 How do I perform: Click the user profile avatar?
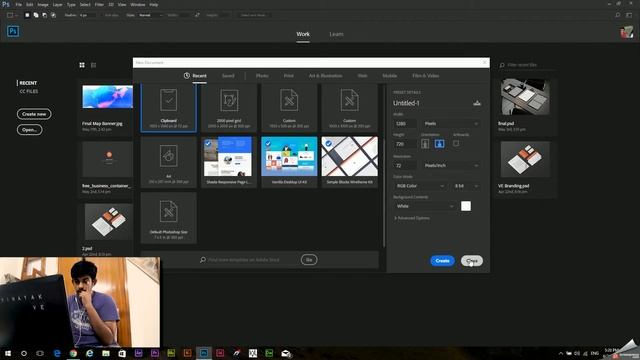[627, 32]
